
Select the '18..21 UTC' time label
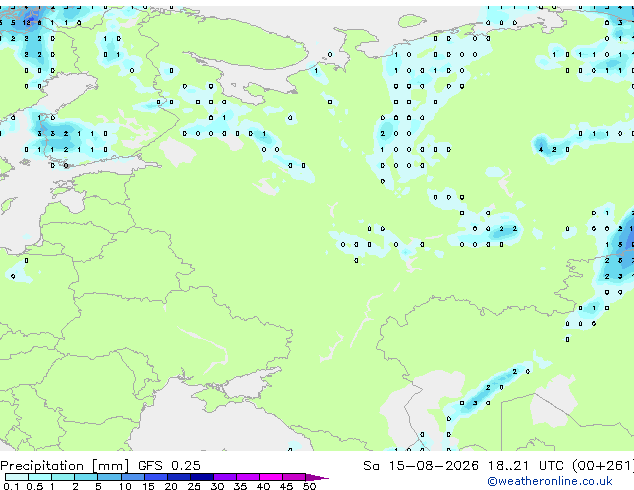pos(525,466)
